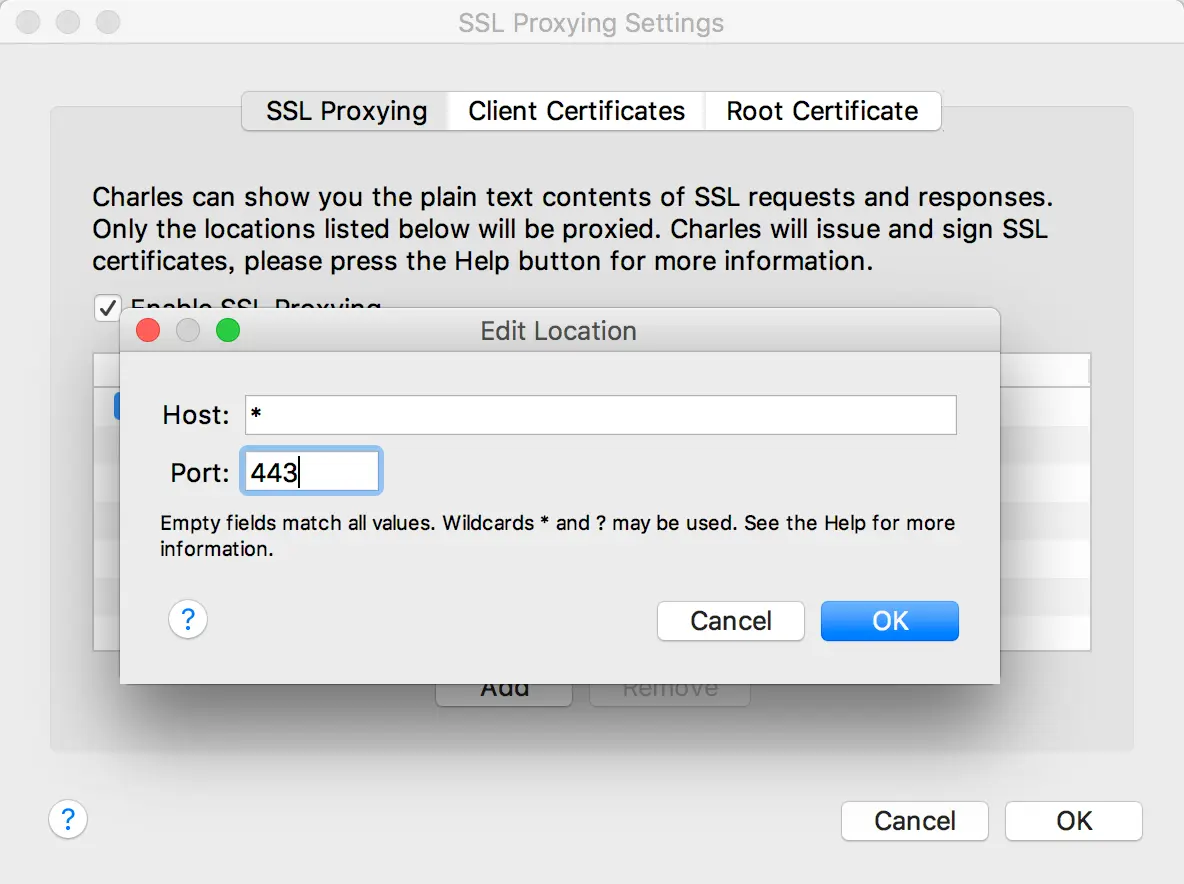The width and height of the screenshot is (1184, 884).
Task: Cancel the SSL Proxying Settings window
Action: pos(914,821)
